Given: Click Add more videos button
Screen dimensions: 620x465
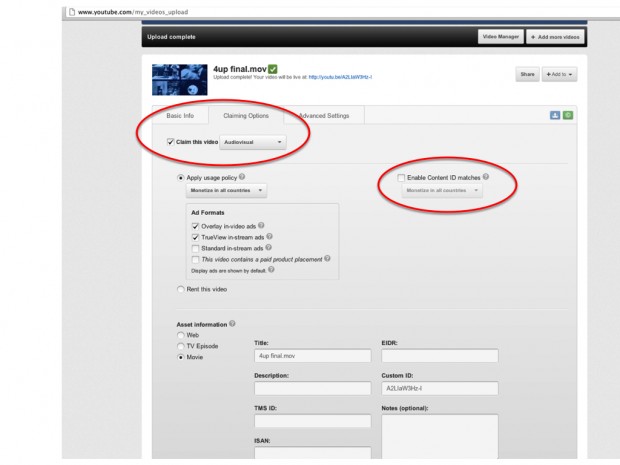Looking at the screenshot, I should (555, 37).
